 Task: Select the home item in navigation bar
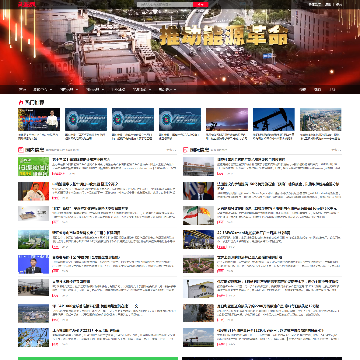[22, 89]
